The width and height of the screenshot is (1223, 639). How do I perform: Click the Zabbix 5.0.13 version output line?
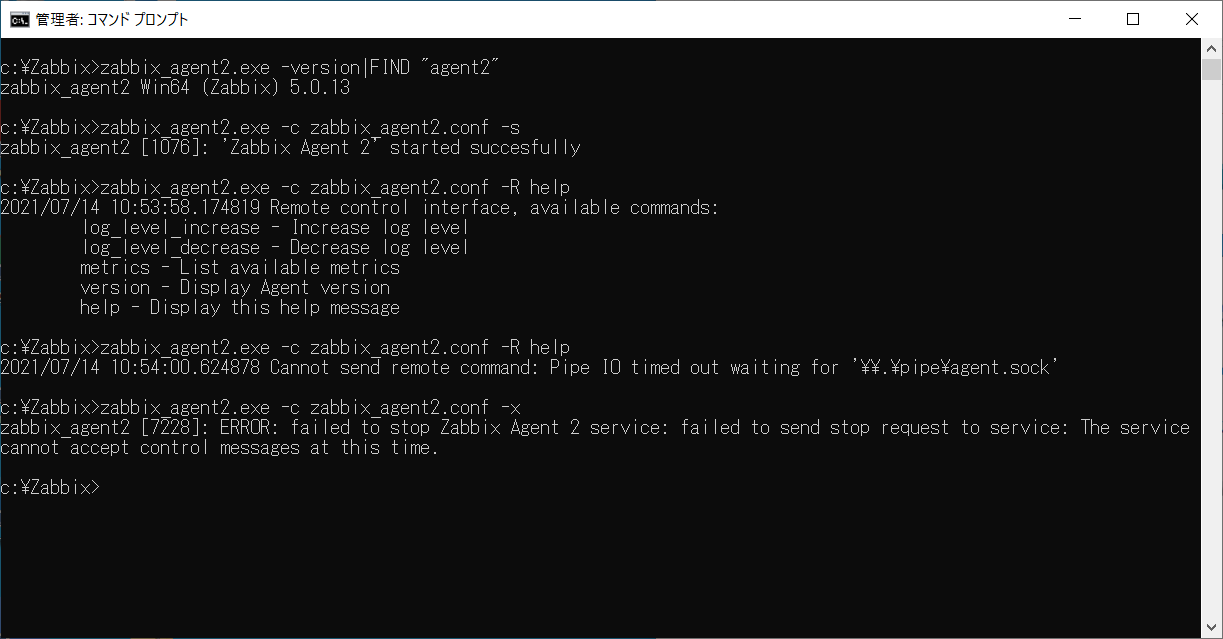pos(175,87)
